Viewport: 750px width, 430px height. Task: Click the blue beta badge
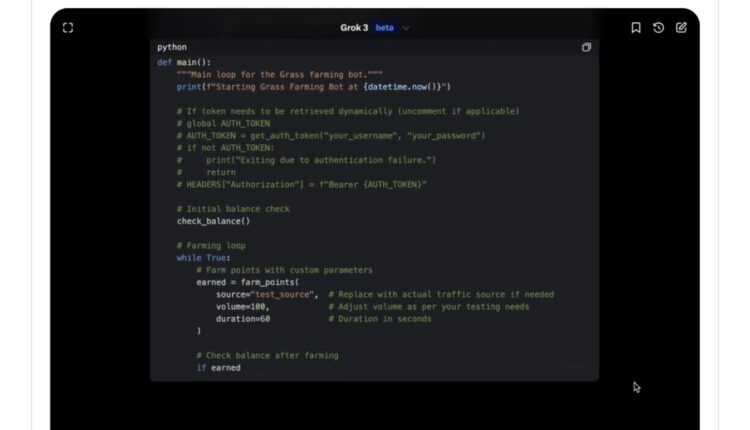pyautogui.click(x=385, y=28)
